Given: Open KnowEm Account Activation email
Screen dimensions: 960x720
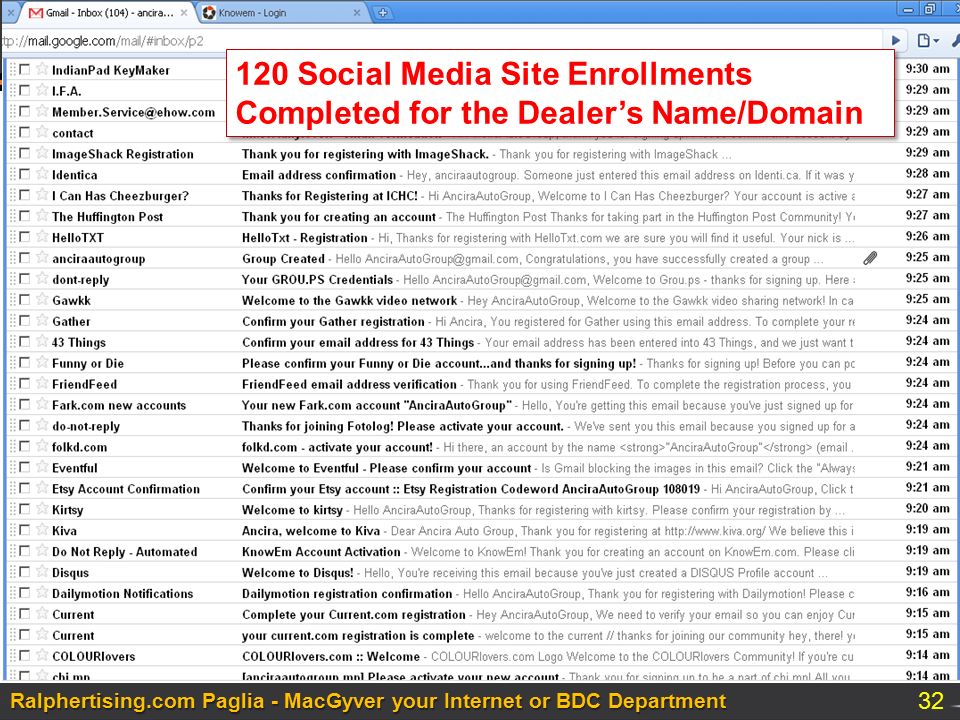Looking at the screenshot, I should pyautogui.click(x=321, y=552).
